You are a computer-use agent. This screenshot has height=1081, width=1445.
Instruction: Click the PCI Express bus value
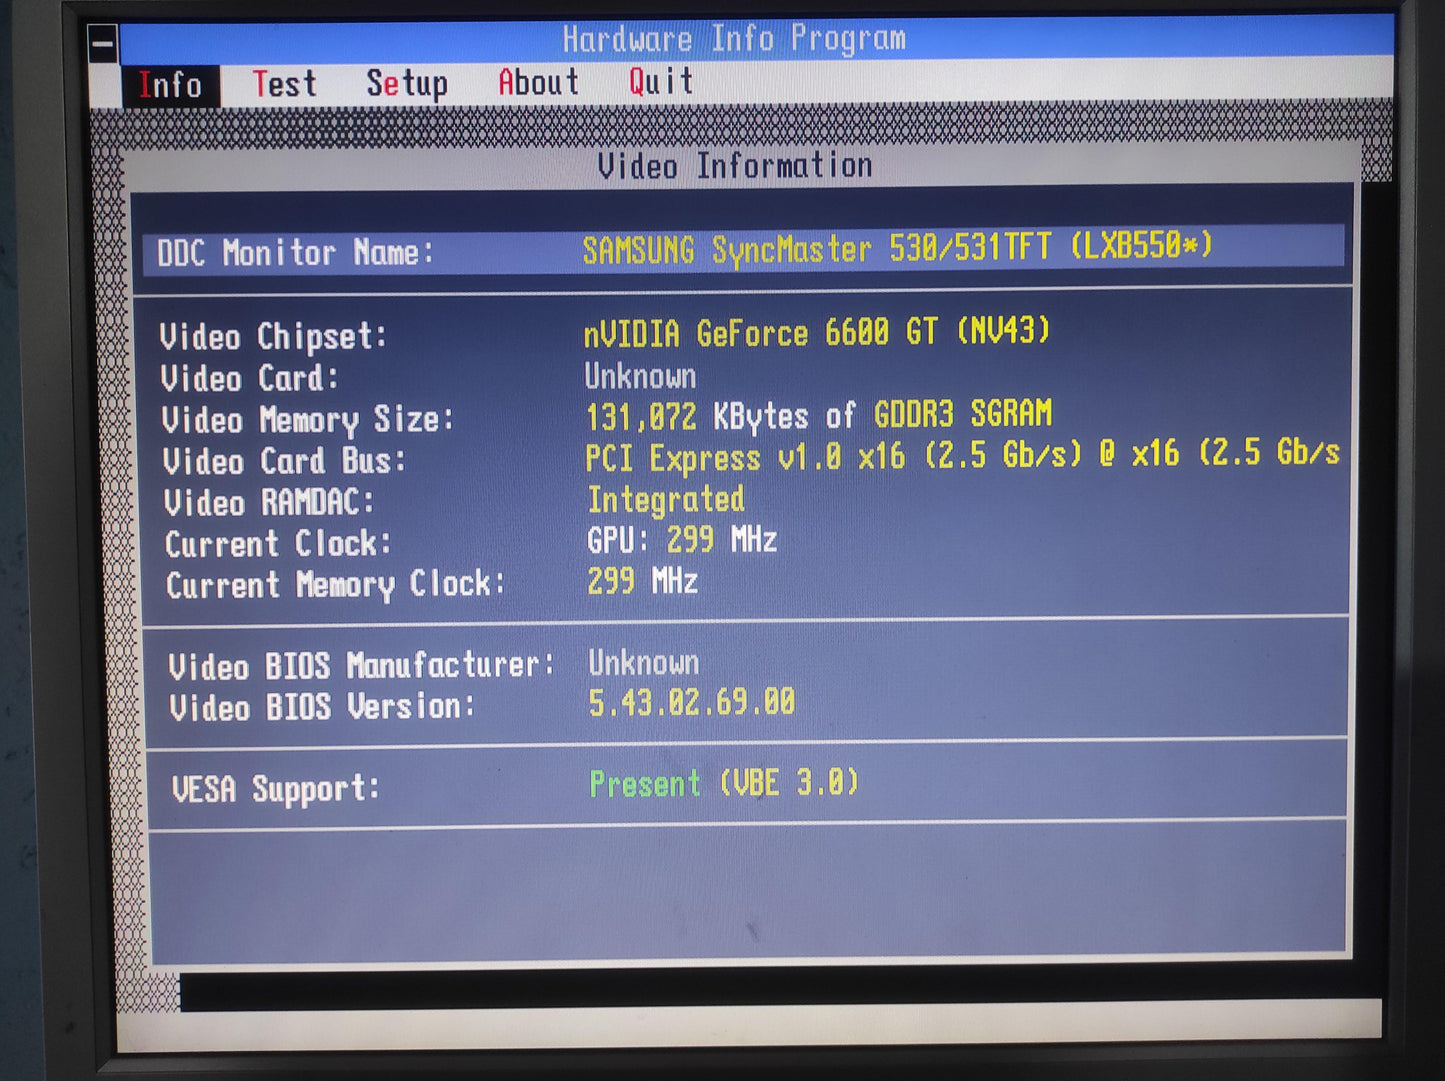tap(960, 456)
